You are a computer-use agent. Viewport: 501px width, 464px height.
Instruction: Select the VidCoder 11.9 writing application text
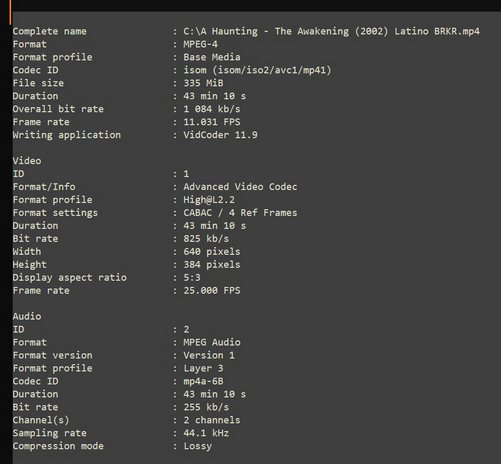coord(220,135)
